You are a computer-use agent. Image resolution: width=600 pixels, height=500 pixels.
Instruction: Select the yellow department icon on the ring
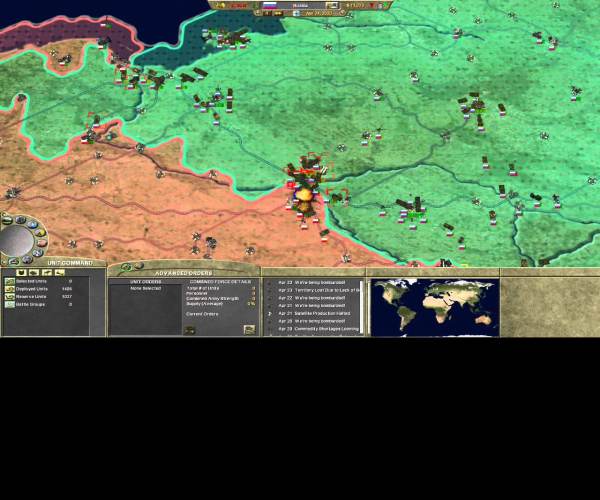(x=41, y=232)
